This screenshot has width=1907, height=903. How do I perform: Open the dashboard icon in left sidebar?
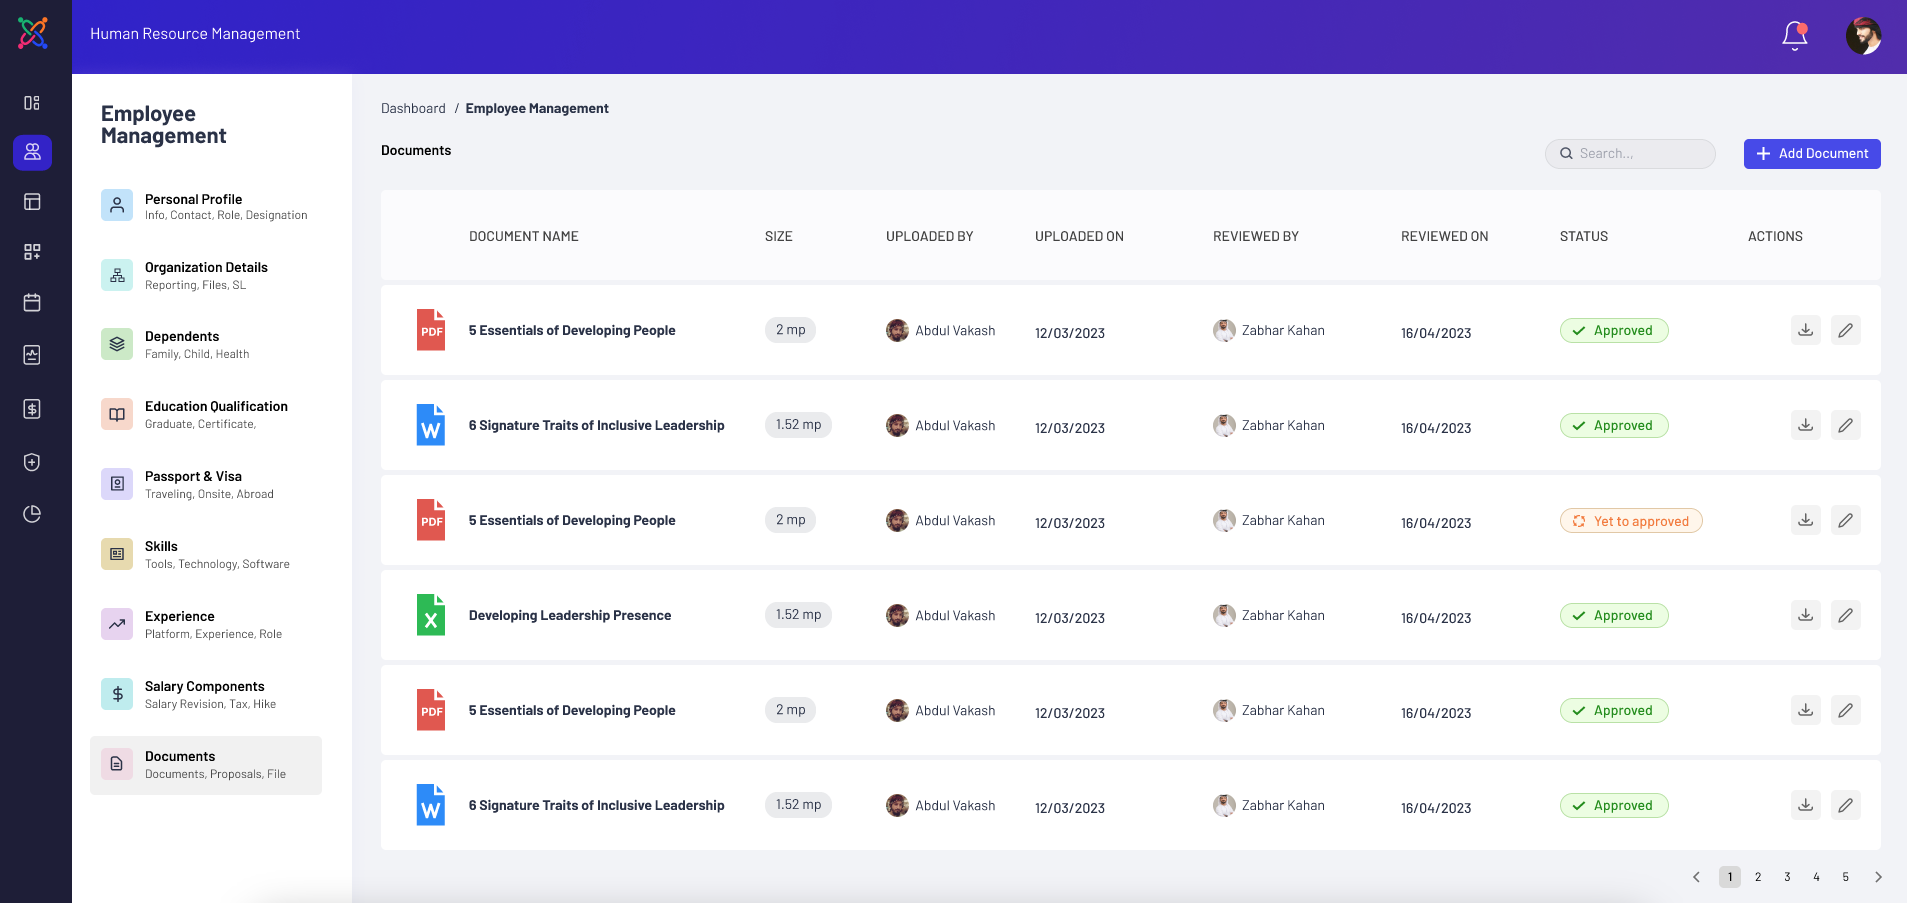32,103
